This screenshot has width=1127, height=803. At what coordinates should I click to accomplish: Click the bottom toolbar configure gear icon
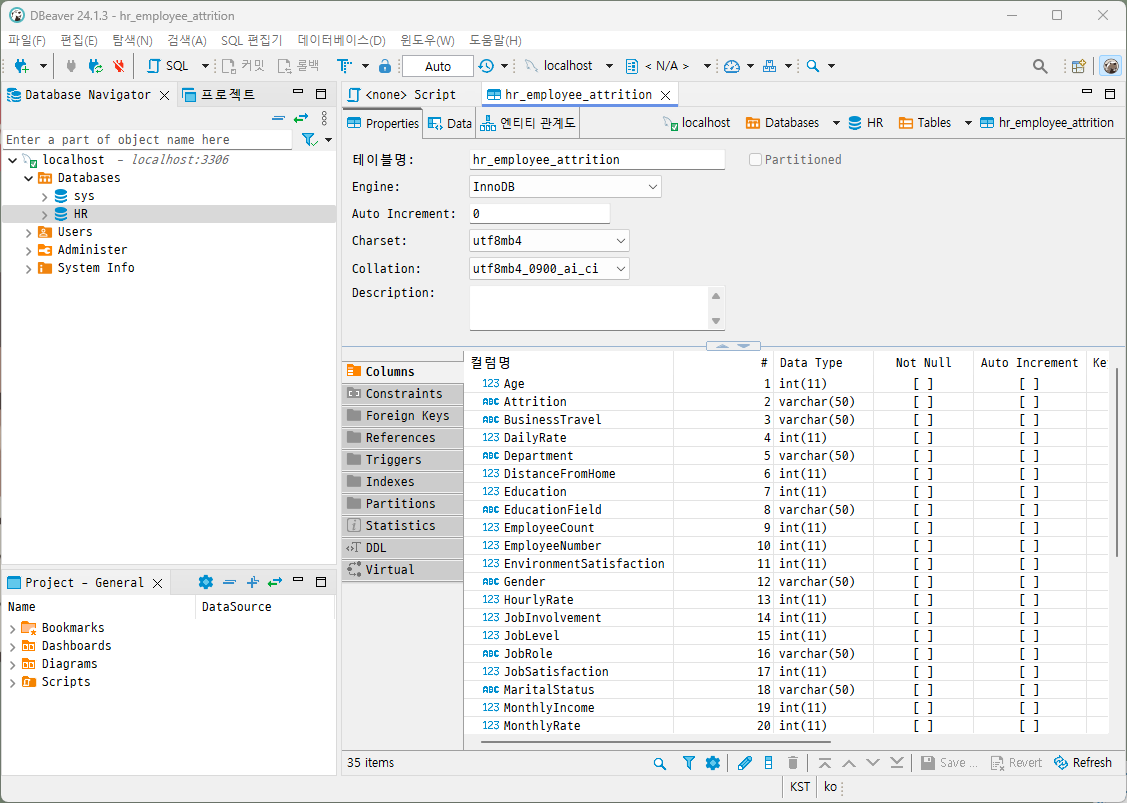pos(712,763)
